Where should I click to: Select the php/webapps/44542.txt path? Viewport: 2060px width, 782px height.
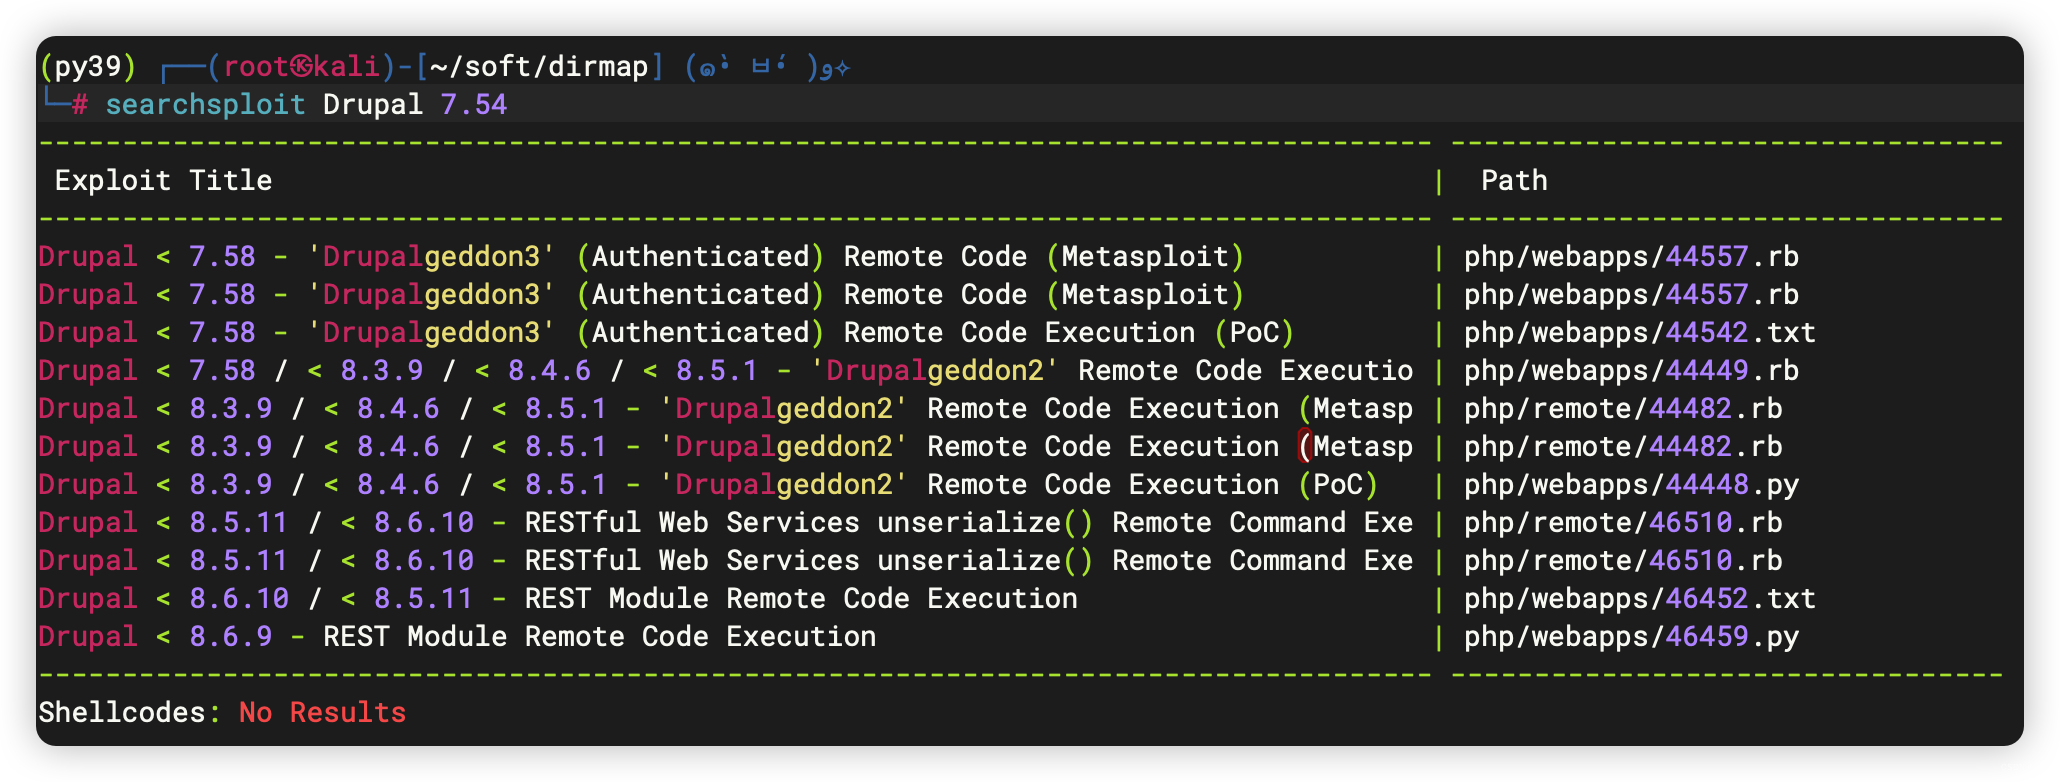point(1640,333)
